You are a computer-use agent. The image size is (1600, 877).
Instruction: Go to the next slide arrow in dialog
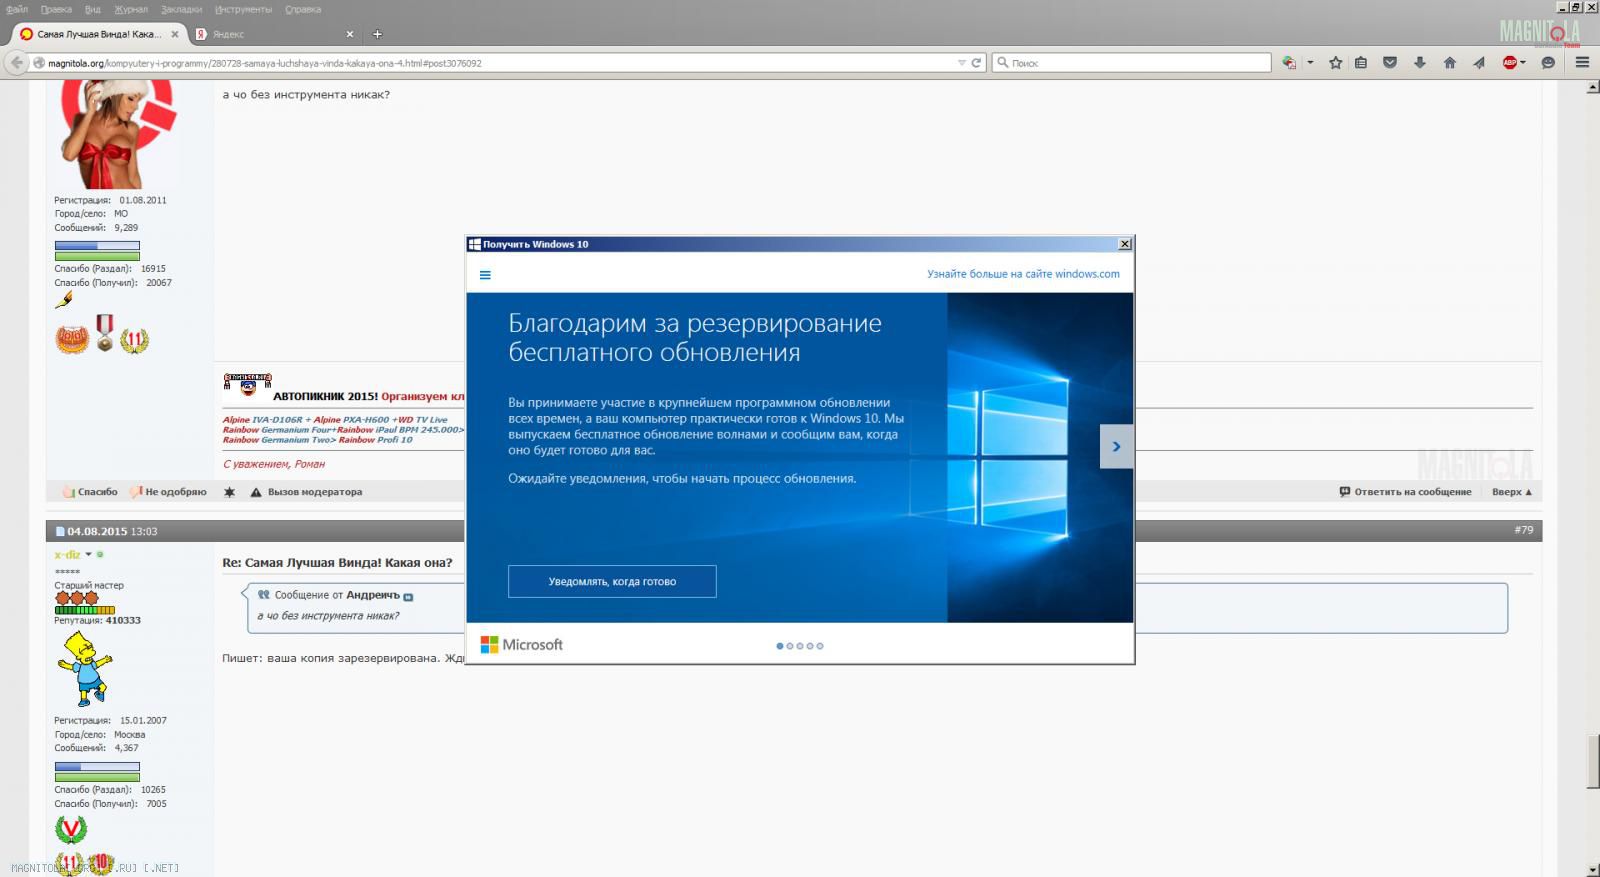pyautogui.click(x=1116, y=447)
